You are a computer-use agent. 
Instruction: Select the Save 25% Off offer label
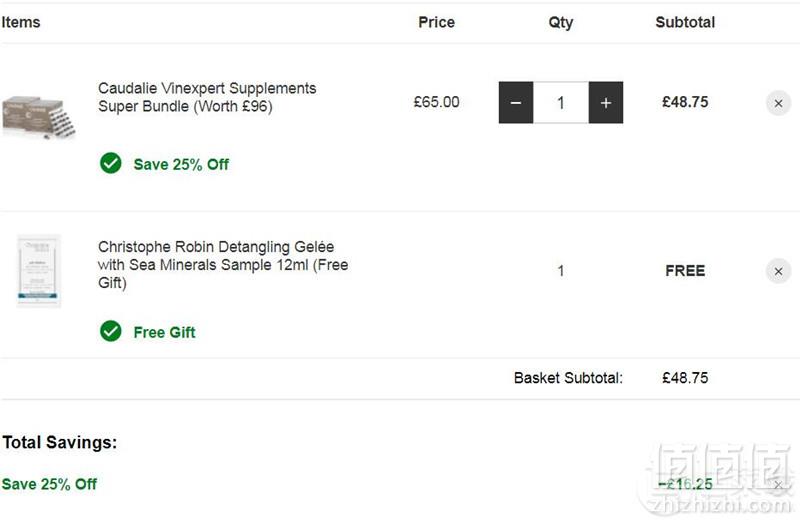pos(181,164)
